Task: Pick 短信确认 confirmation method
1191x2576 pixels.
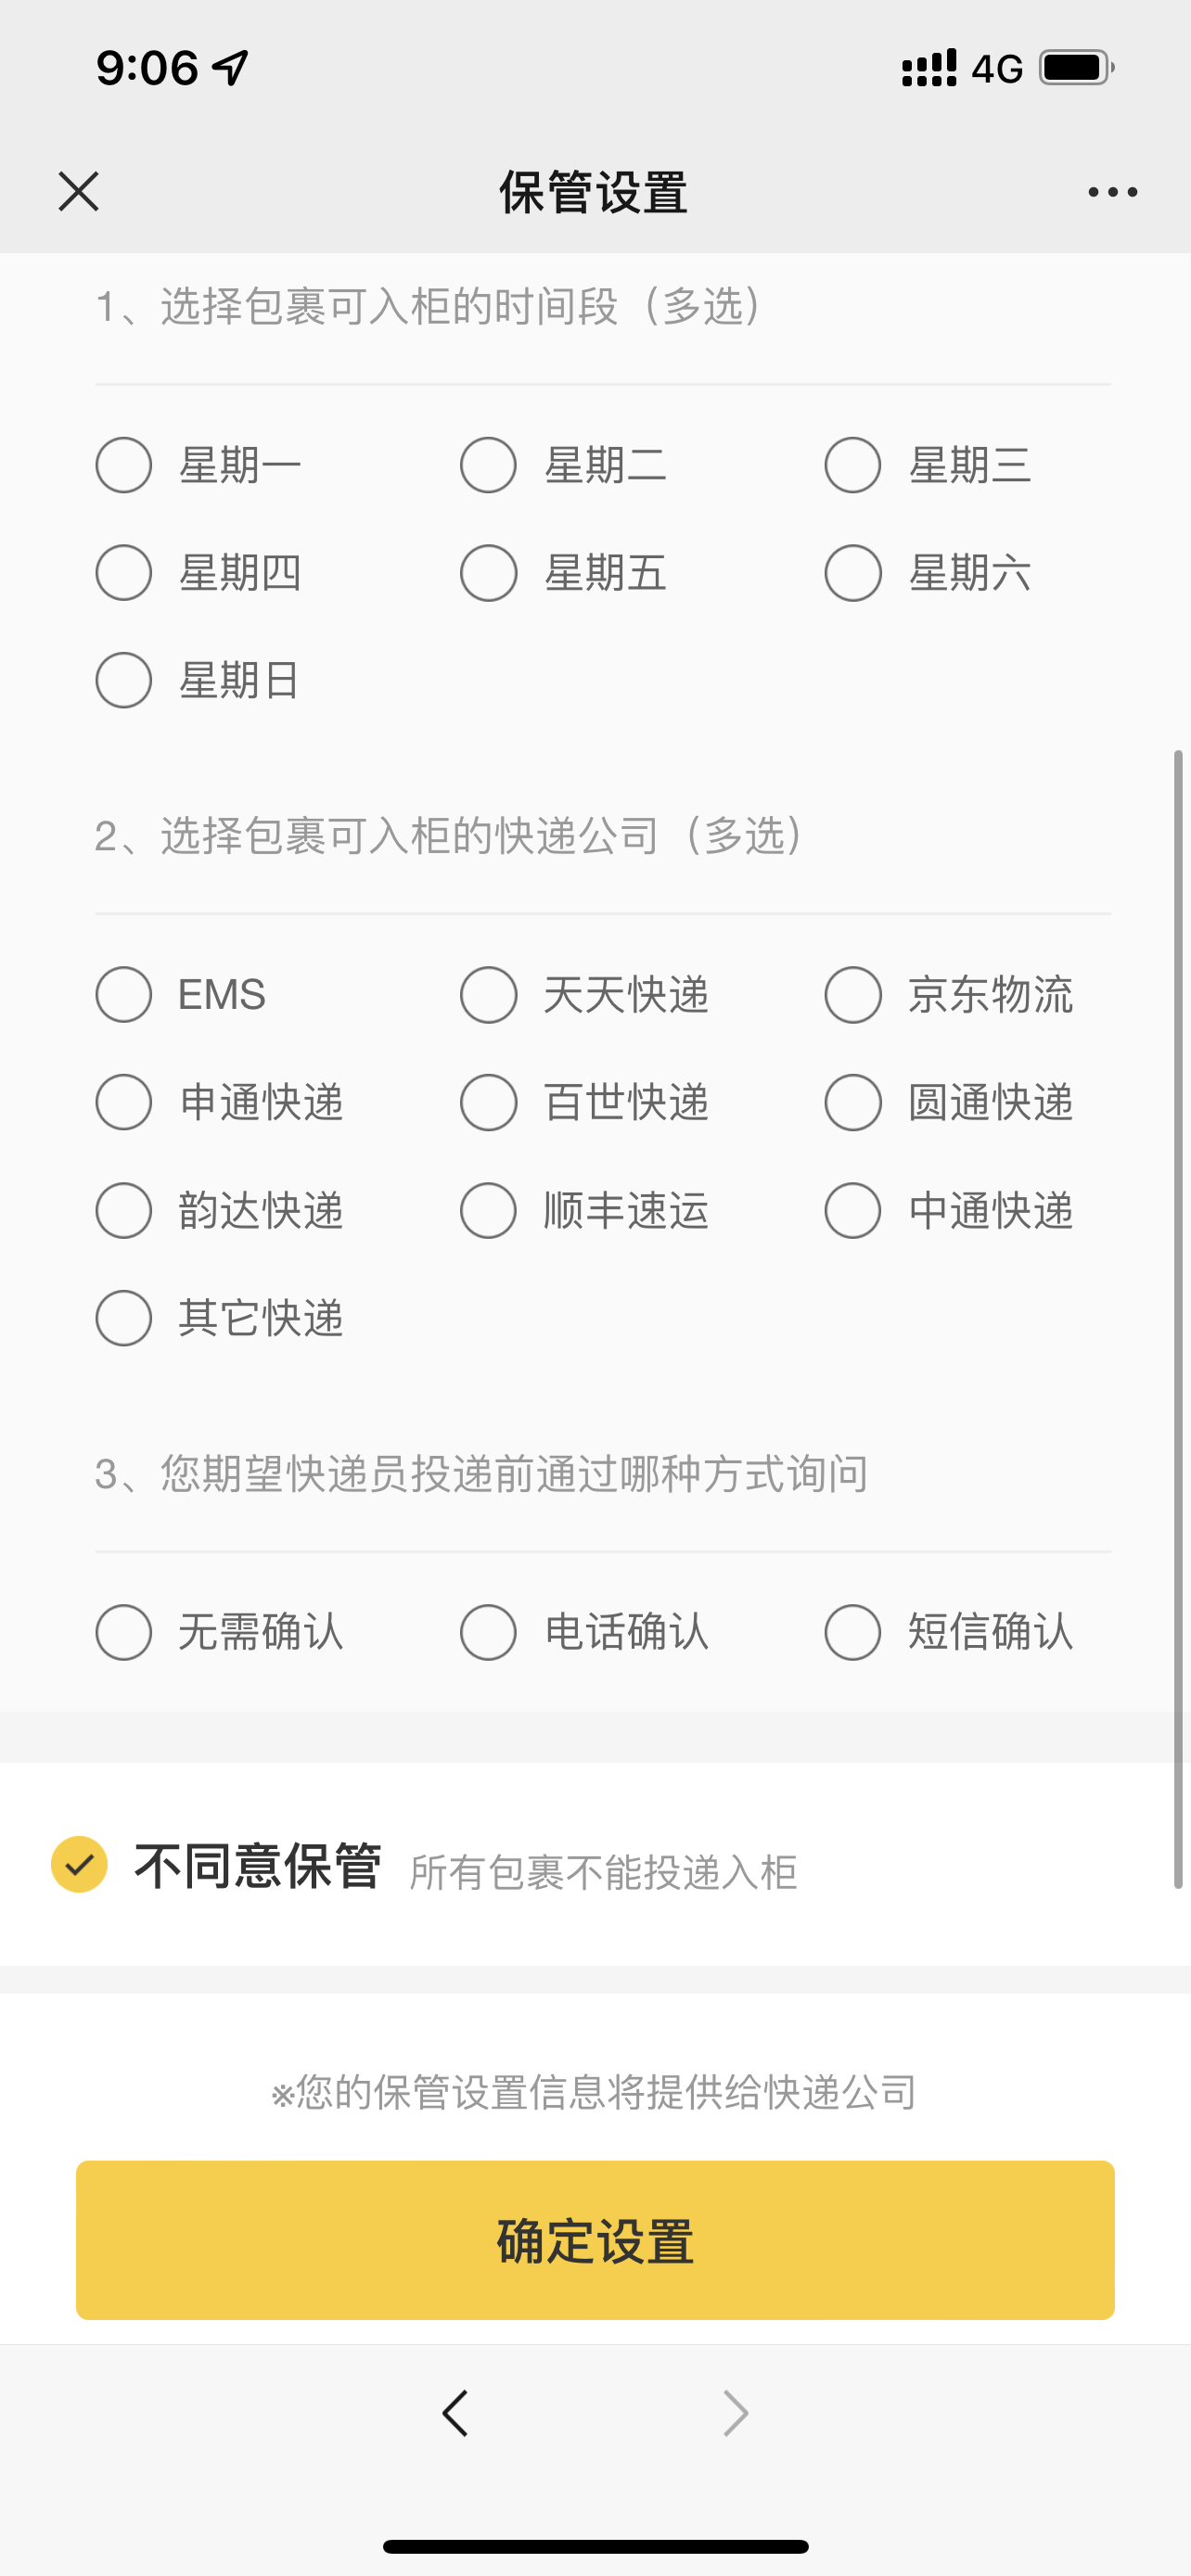Action: 853,1633
